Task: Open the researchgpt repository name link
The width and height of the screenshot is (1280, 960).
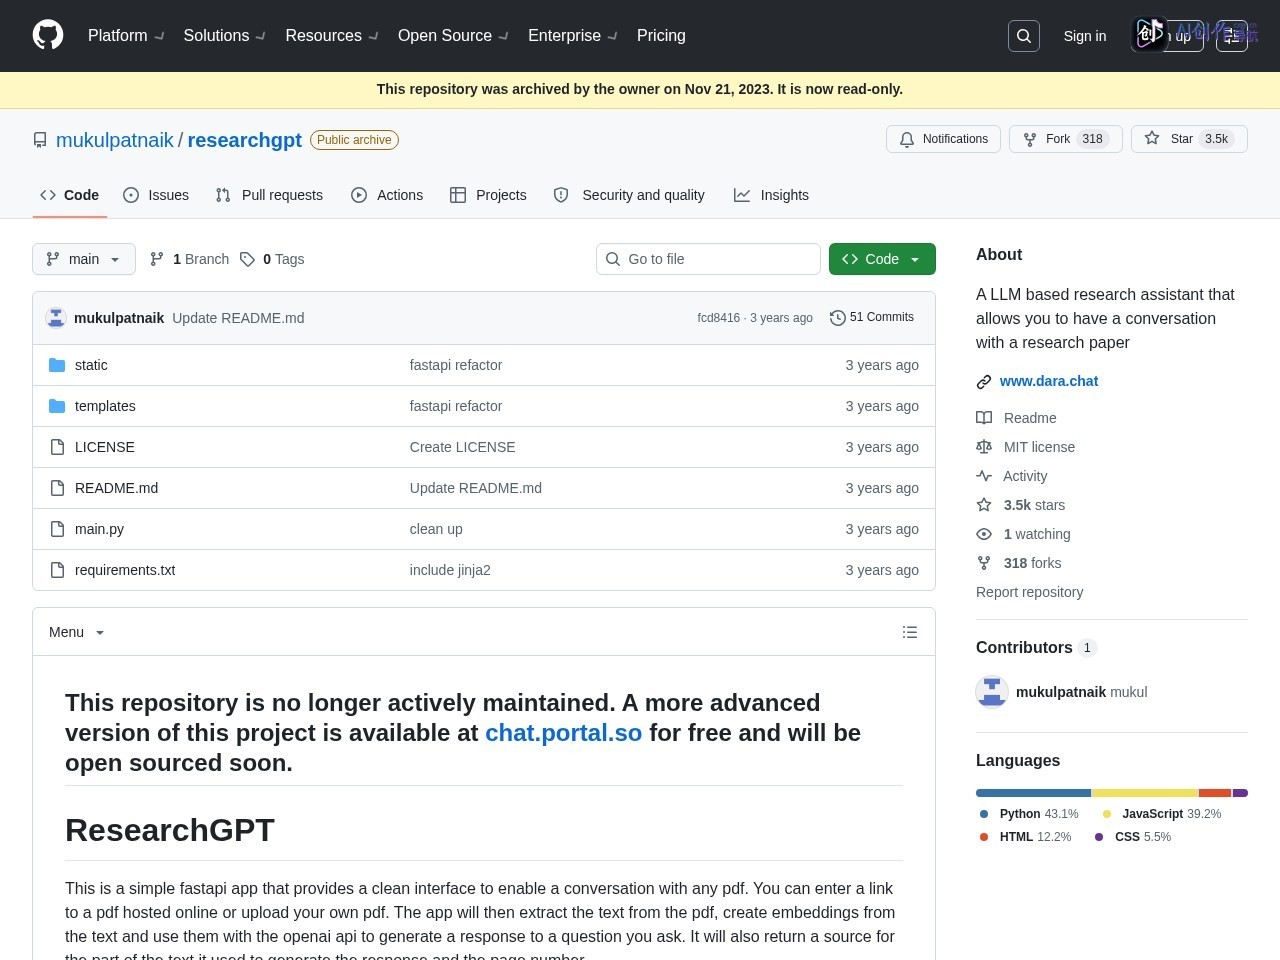Action: [245, 140]
